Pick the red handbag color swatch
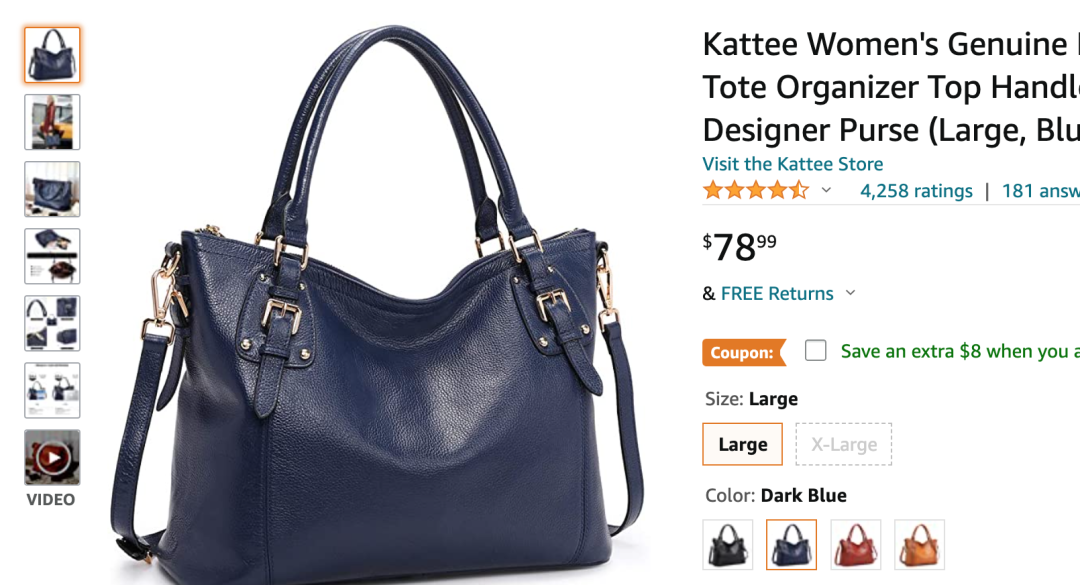Screen dimensions: 1080x585 [855, 545]
